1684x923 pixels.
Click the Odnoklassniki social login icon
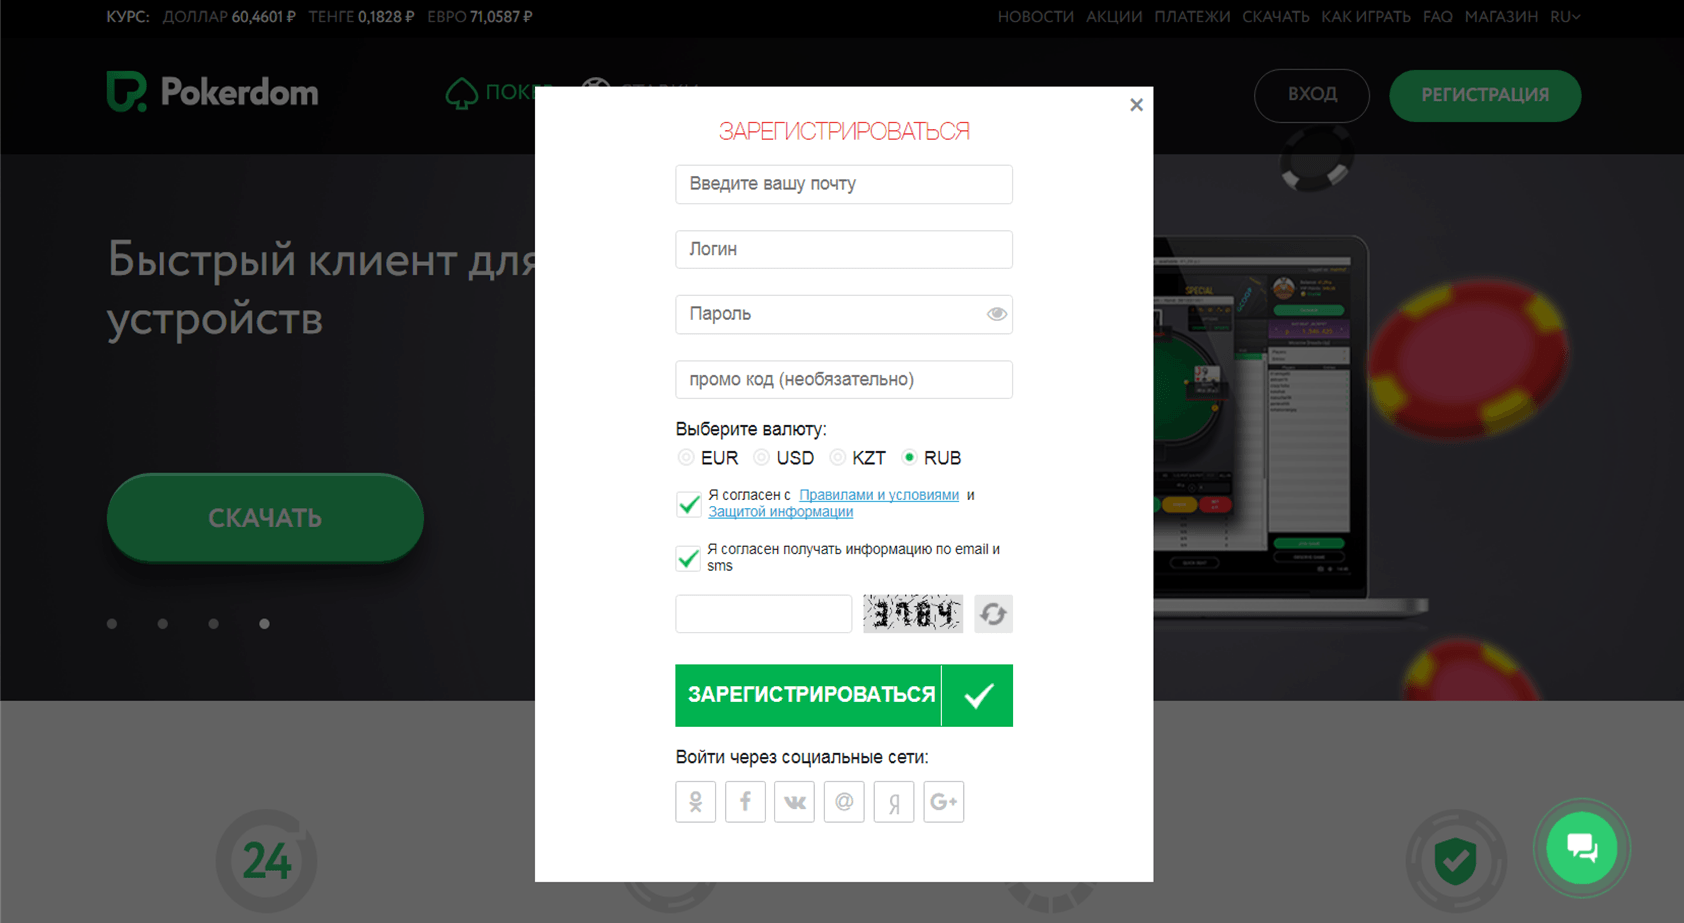pyautogui.click(x=695, y=802)
